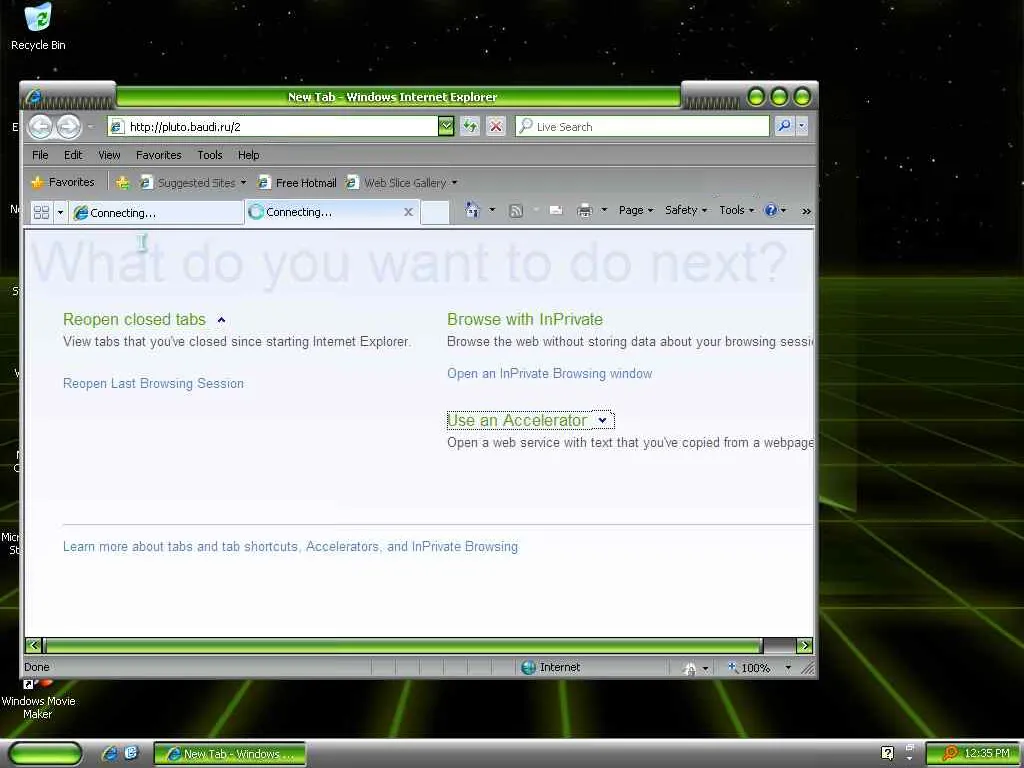Image resolution: width=1024 pixels, height=768 pixels.
Task: Click the green horizontal scrollbar thumb
Action: point(403,645)
